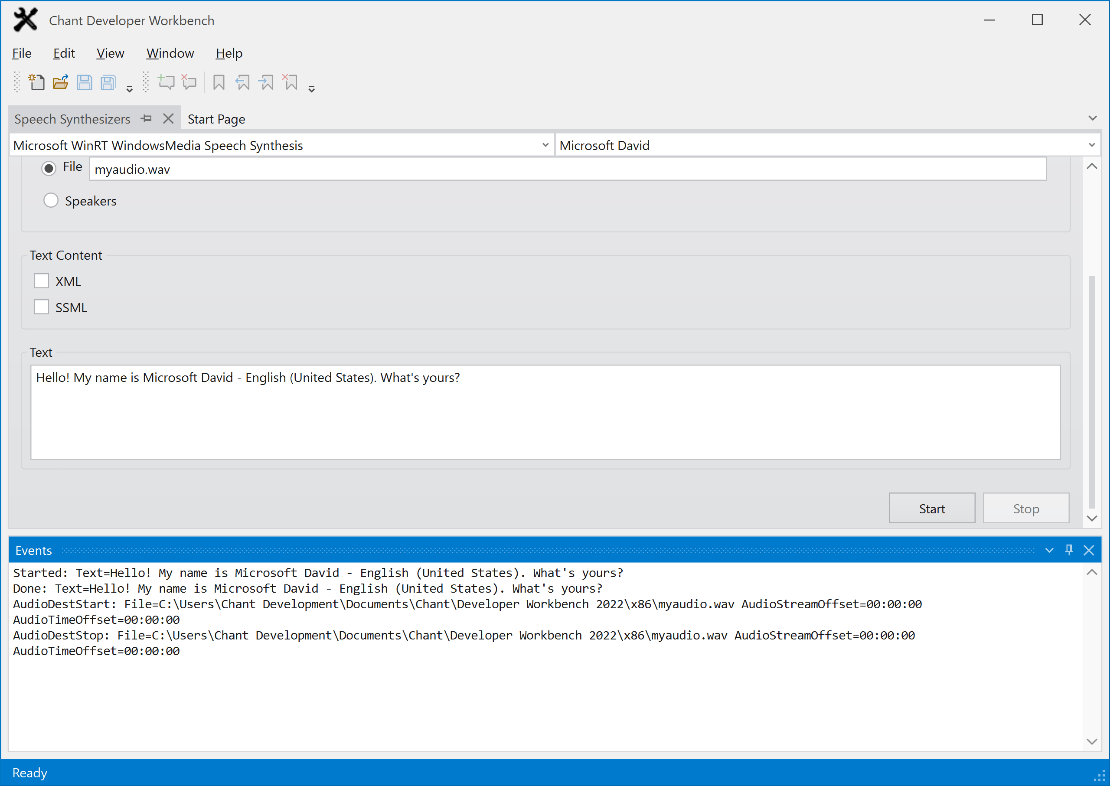Open the Window menu
The width and height of the screenshot is (1110, 786).
click(x=170, y=53)
